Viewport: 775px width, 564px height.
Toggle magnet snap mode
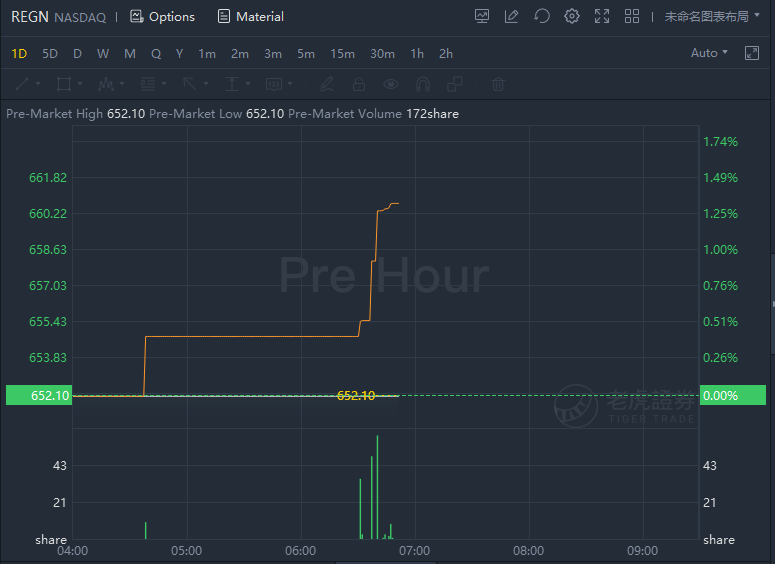[423, 84]
